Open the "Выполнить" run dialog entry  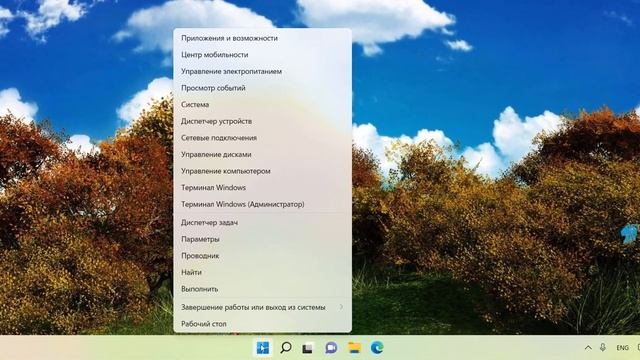262,289
